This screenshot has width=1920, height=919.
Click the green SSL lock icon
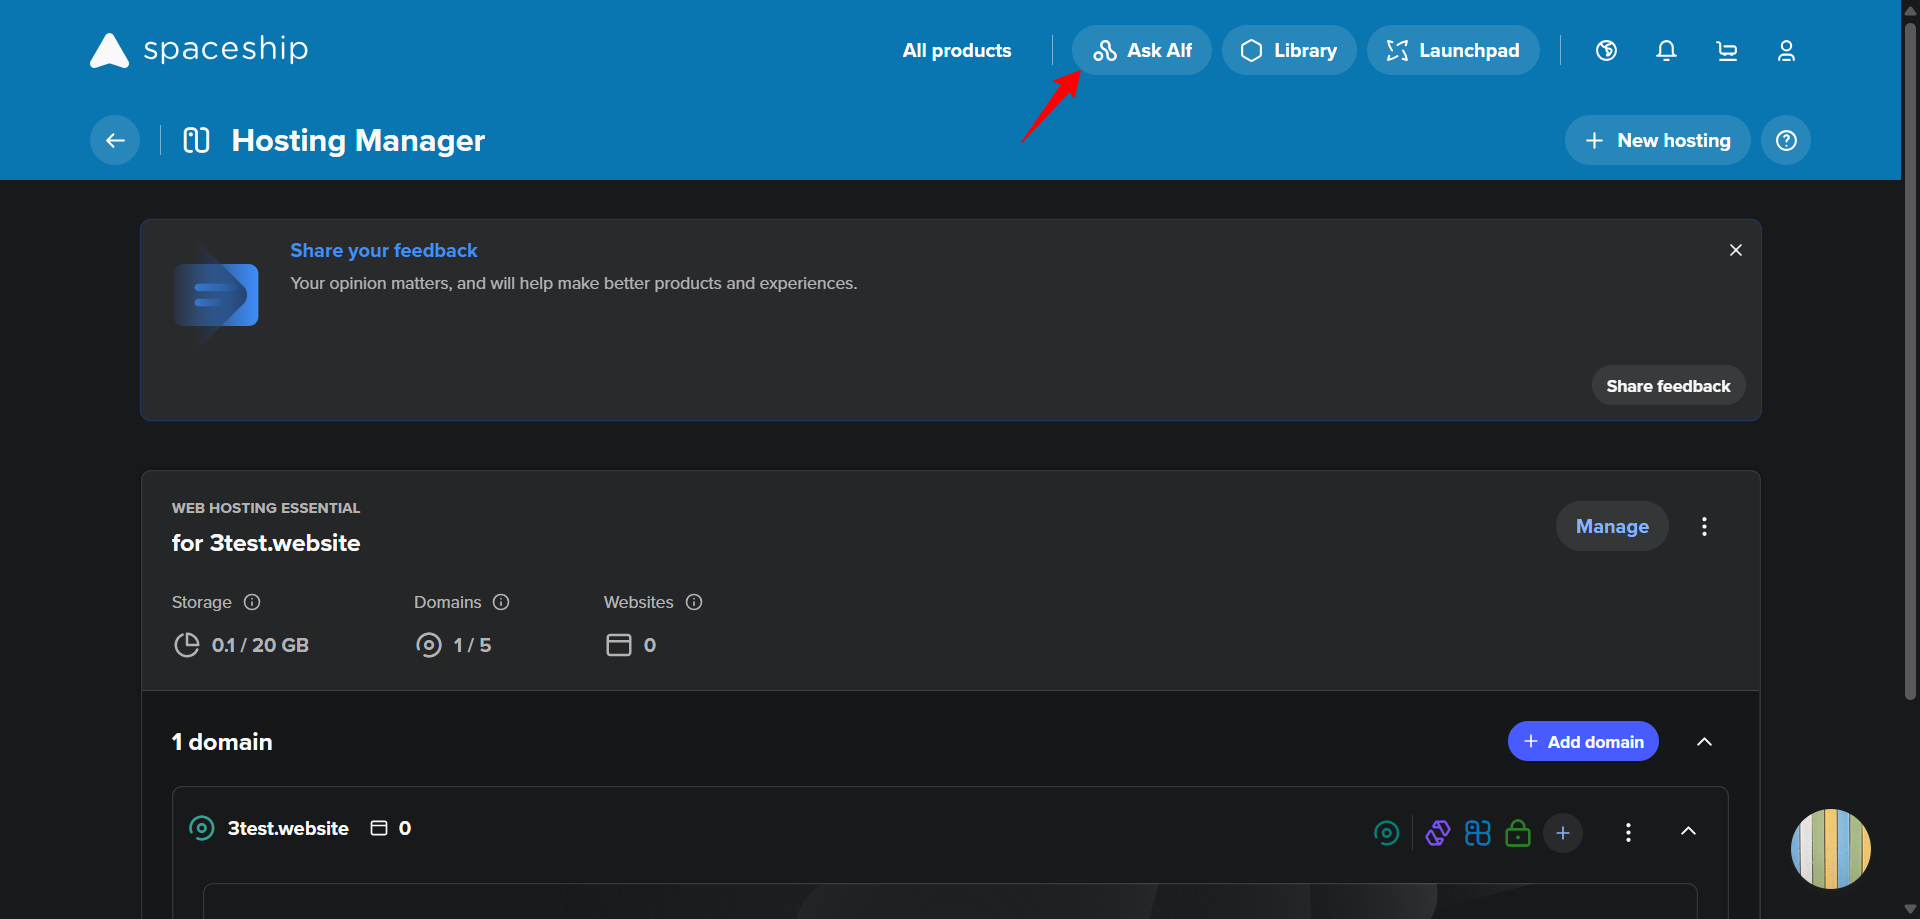pyautogui.click(x=1518, y=832)
